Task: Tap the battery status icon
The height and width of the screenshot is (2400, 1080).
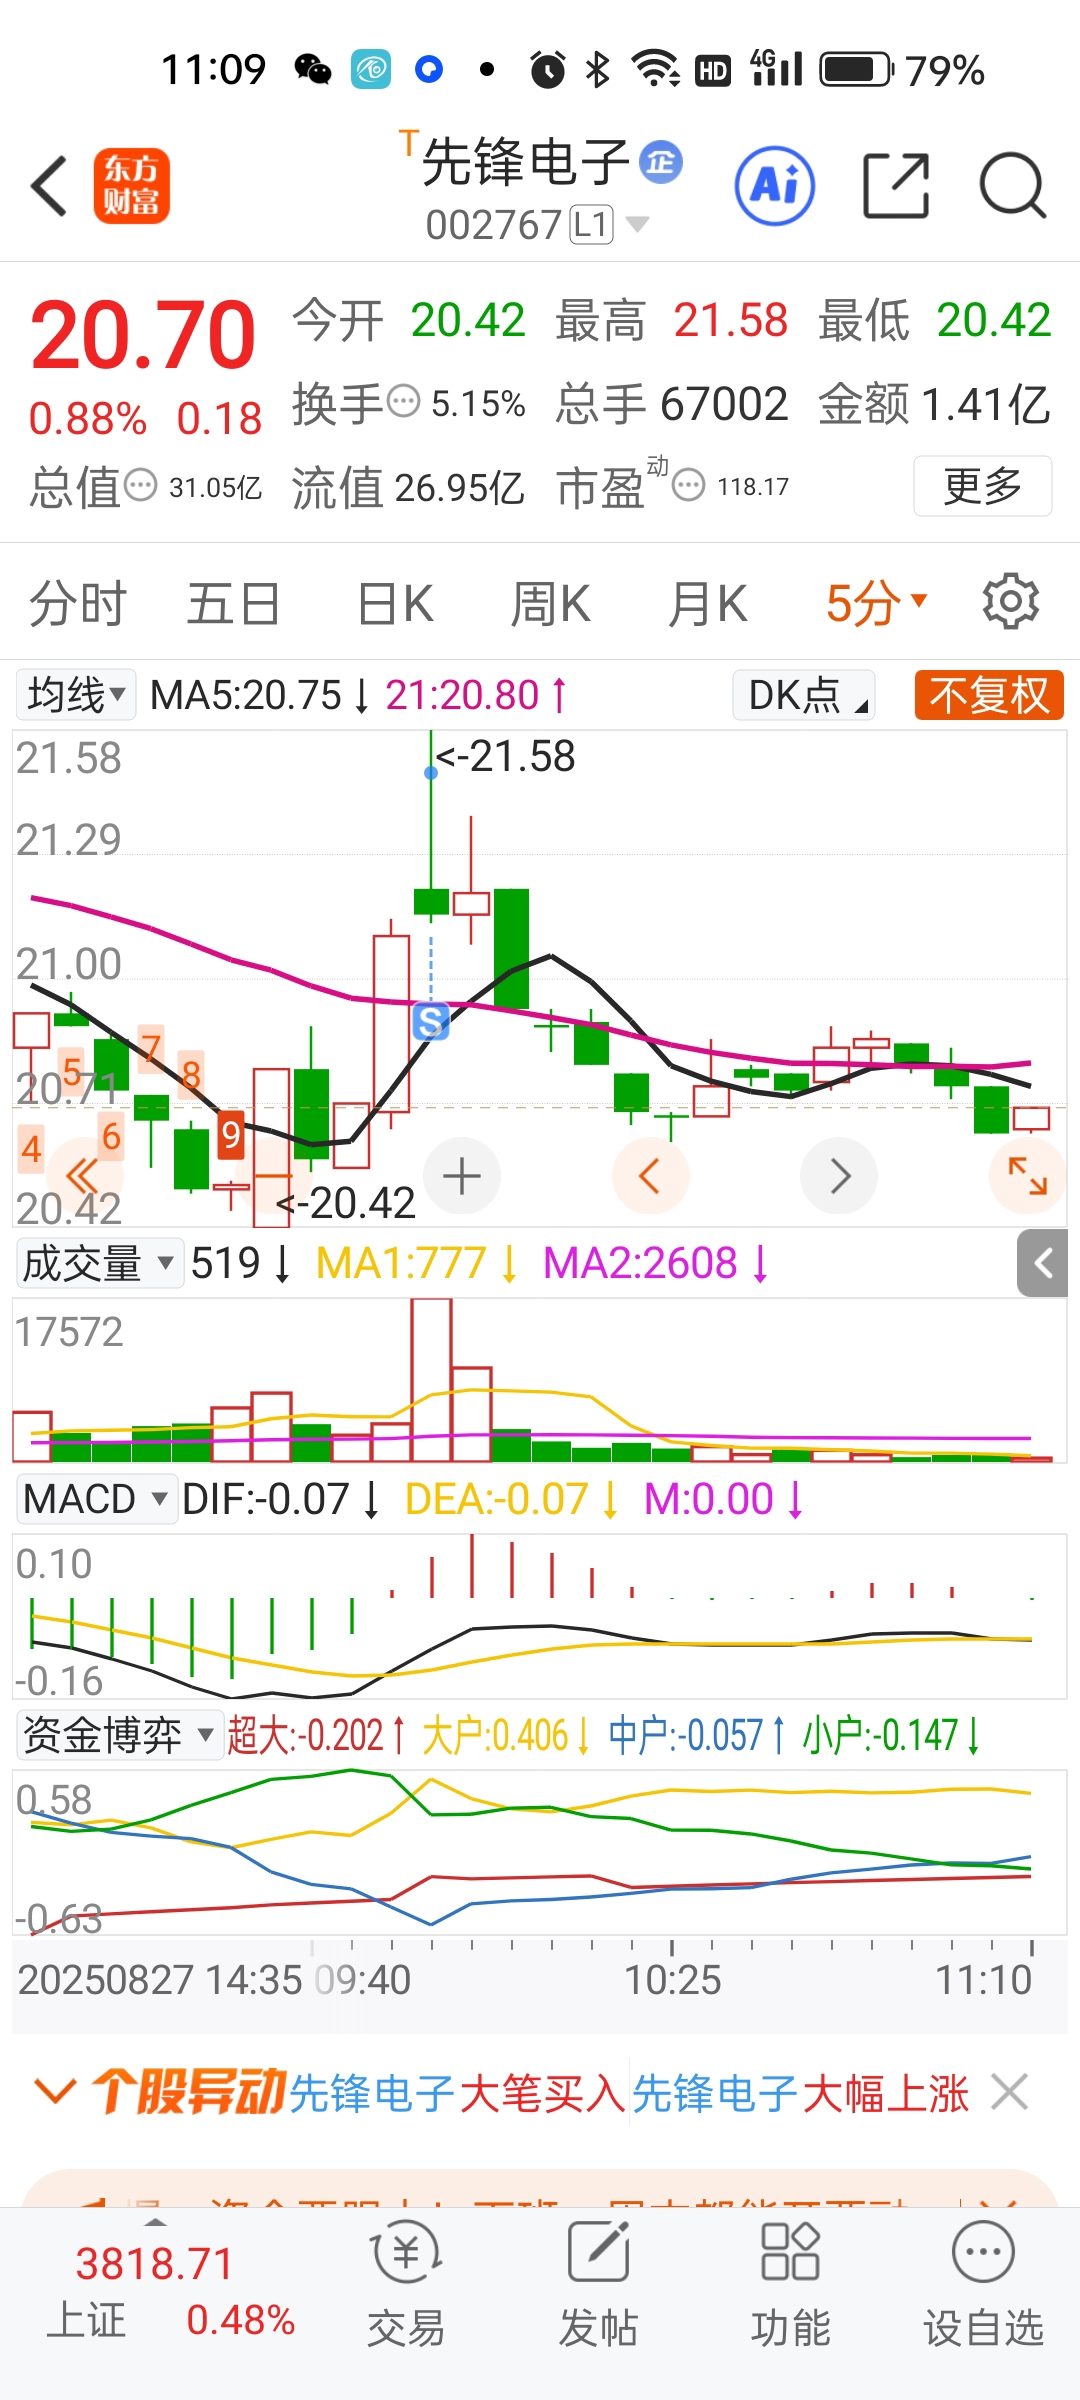Action: click(856, 70)
